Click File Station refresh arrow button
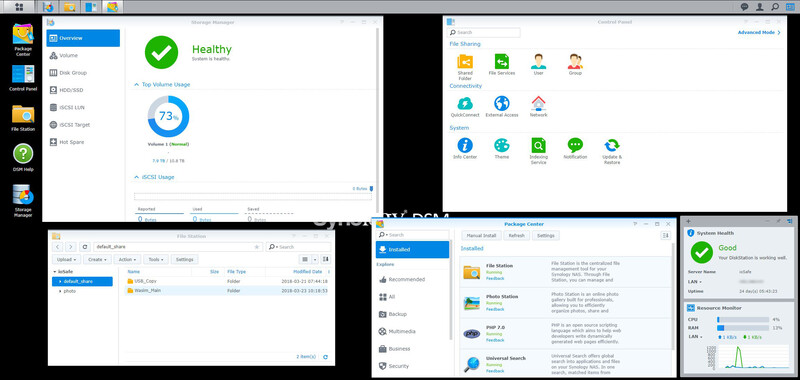 [x=85, y=247]
